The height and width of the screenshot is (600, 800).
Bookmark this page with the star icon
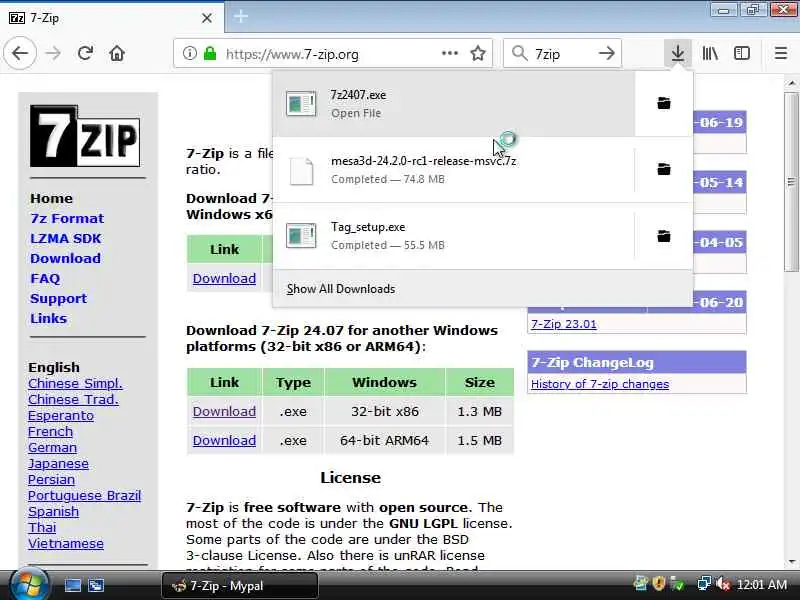pos(478,53)
